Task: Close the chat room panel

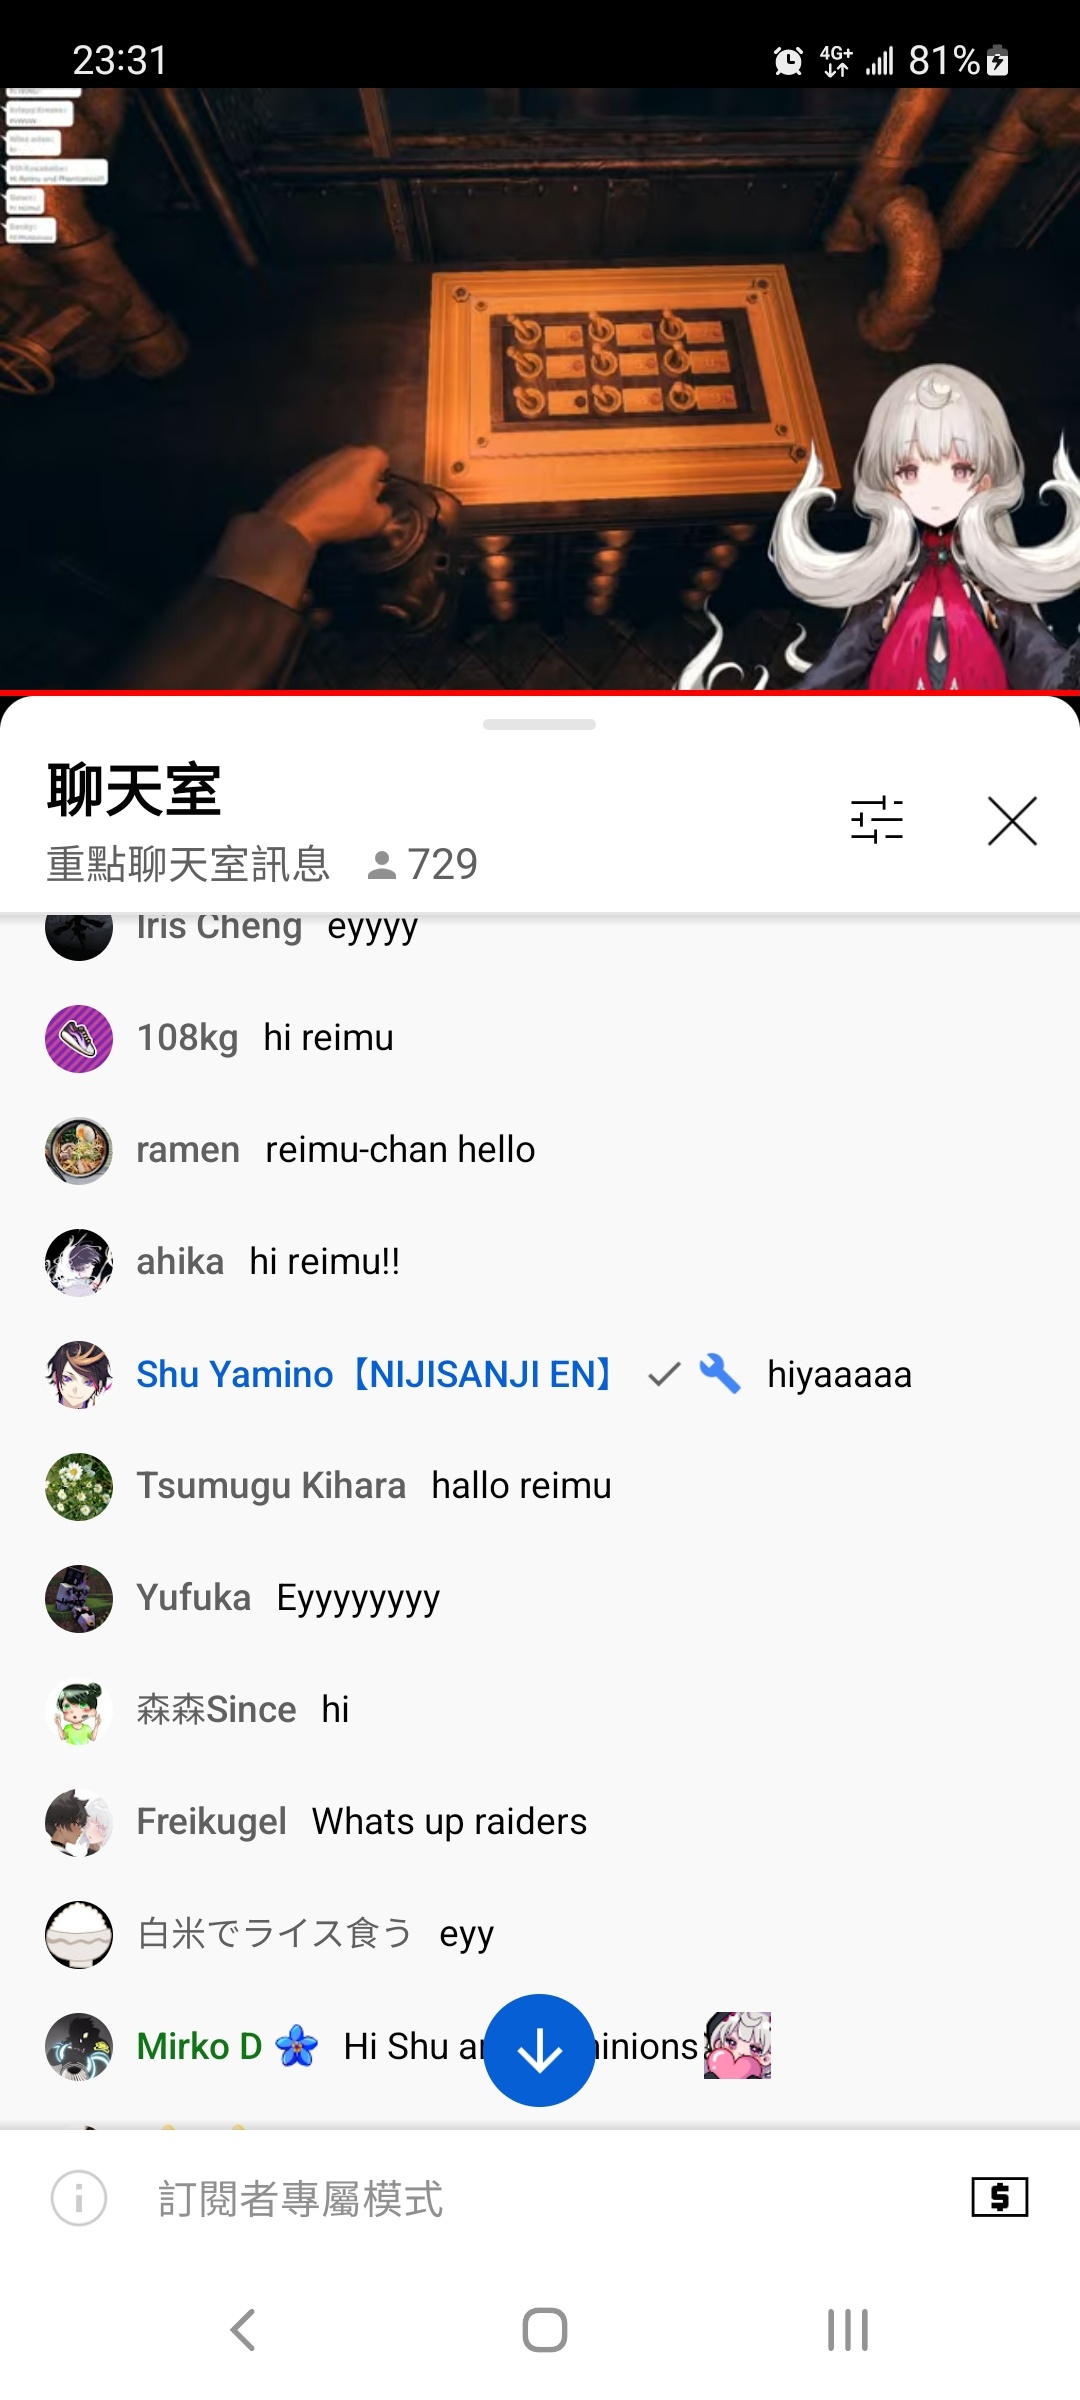Action: coord(1012,821)
